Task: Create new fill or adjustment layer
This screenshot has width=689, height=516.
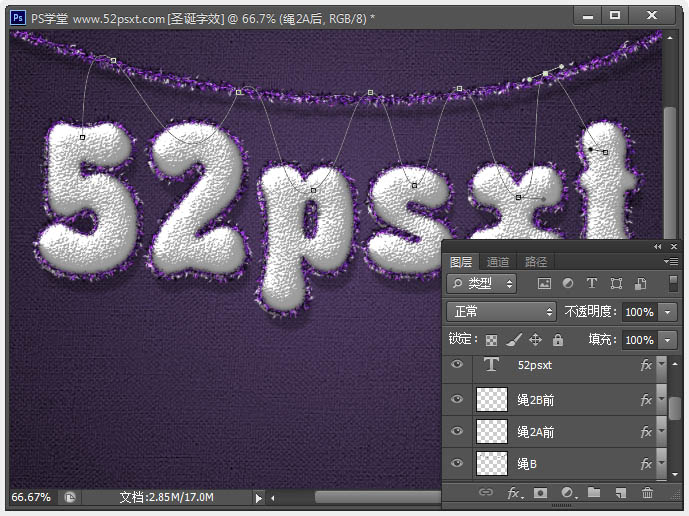Action: pos(568,493)
